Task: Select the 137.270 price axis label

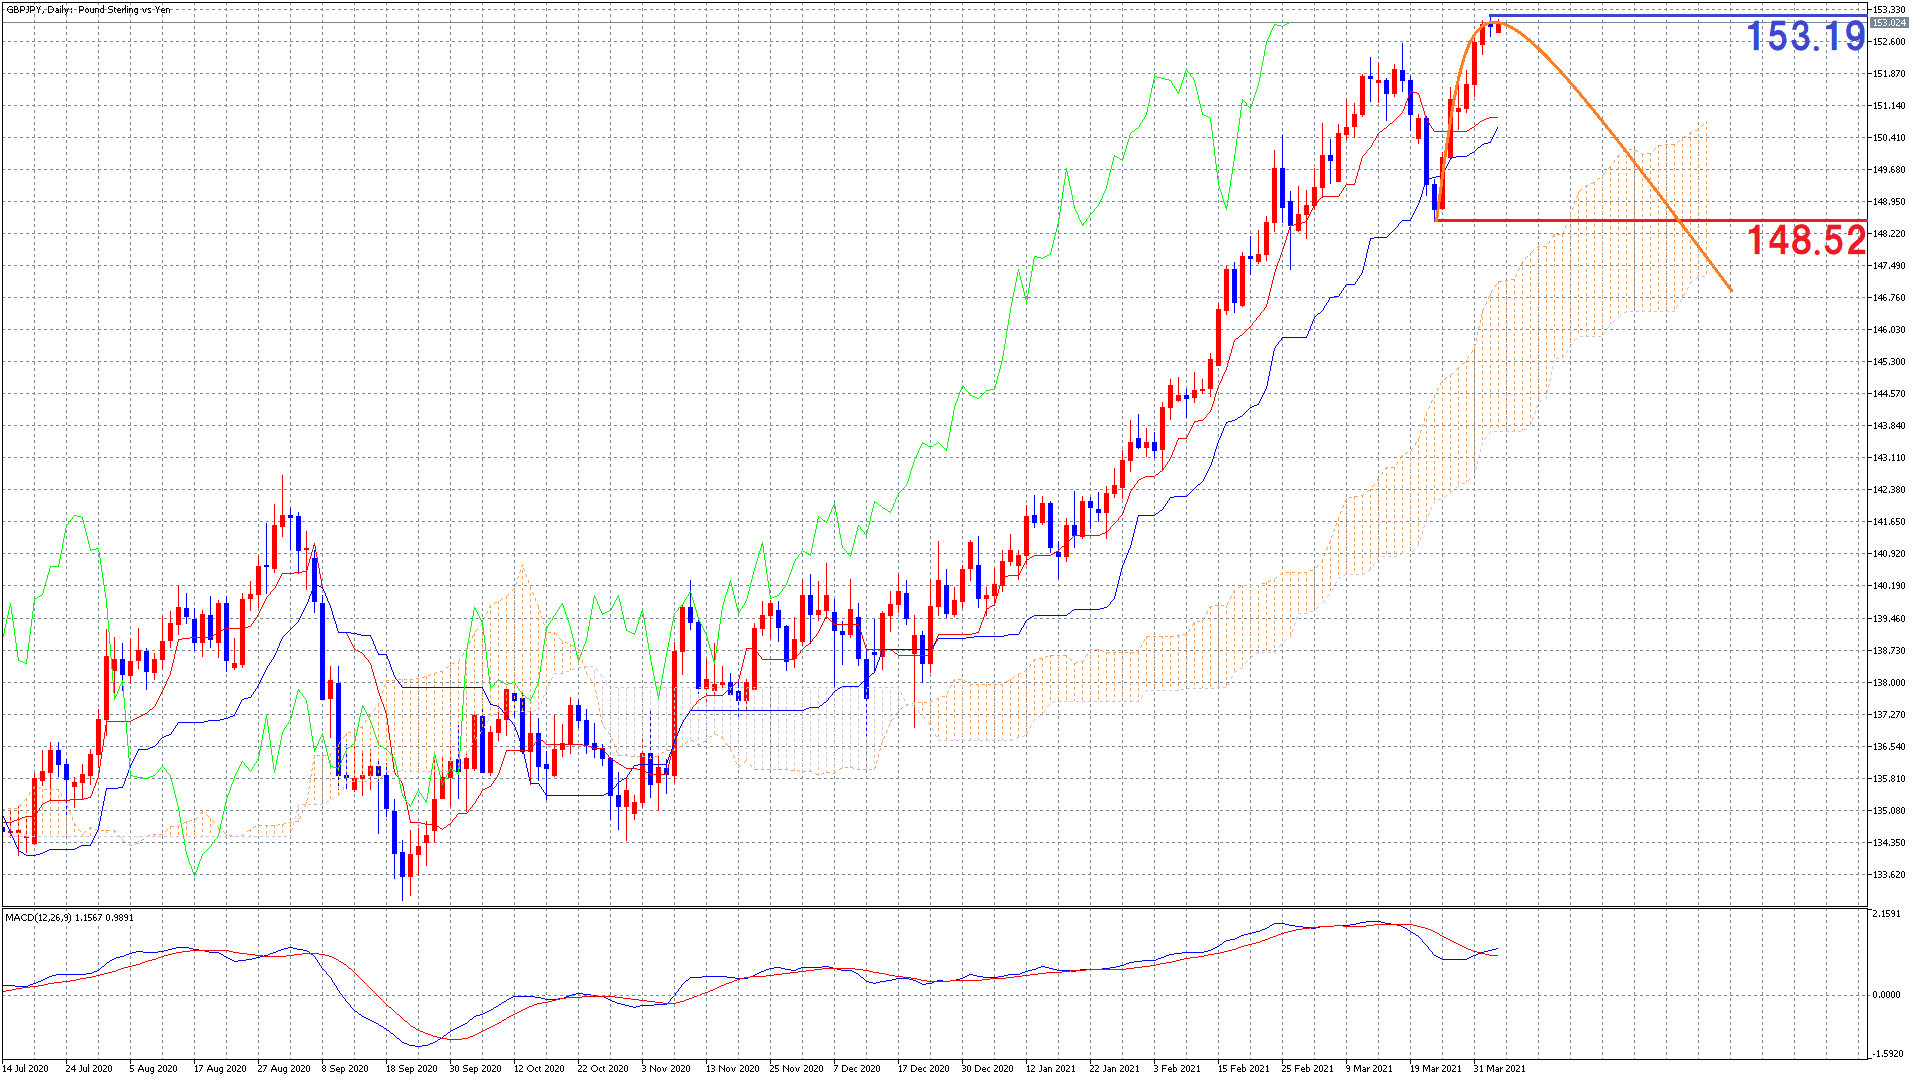Action: 1889,715
